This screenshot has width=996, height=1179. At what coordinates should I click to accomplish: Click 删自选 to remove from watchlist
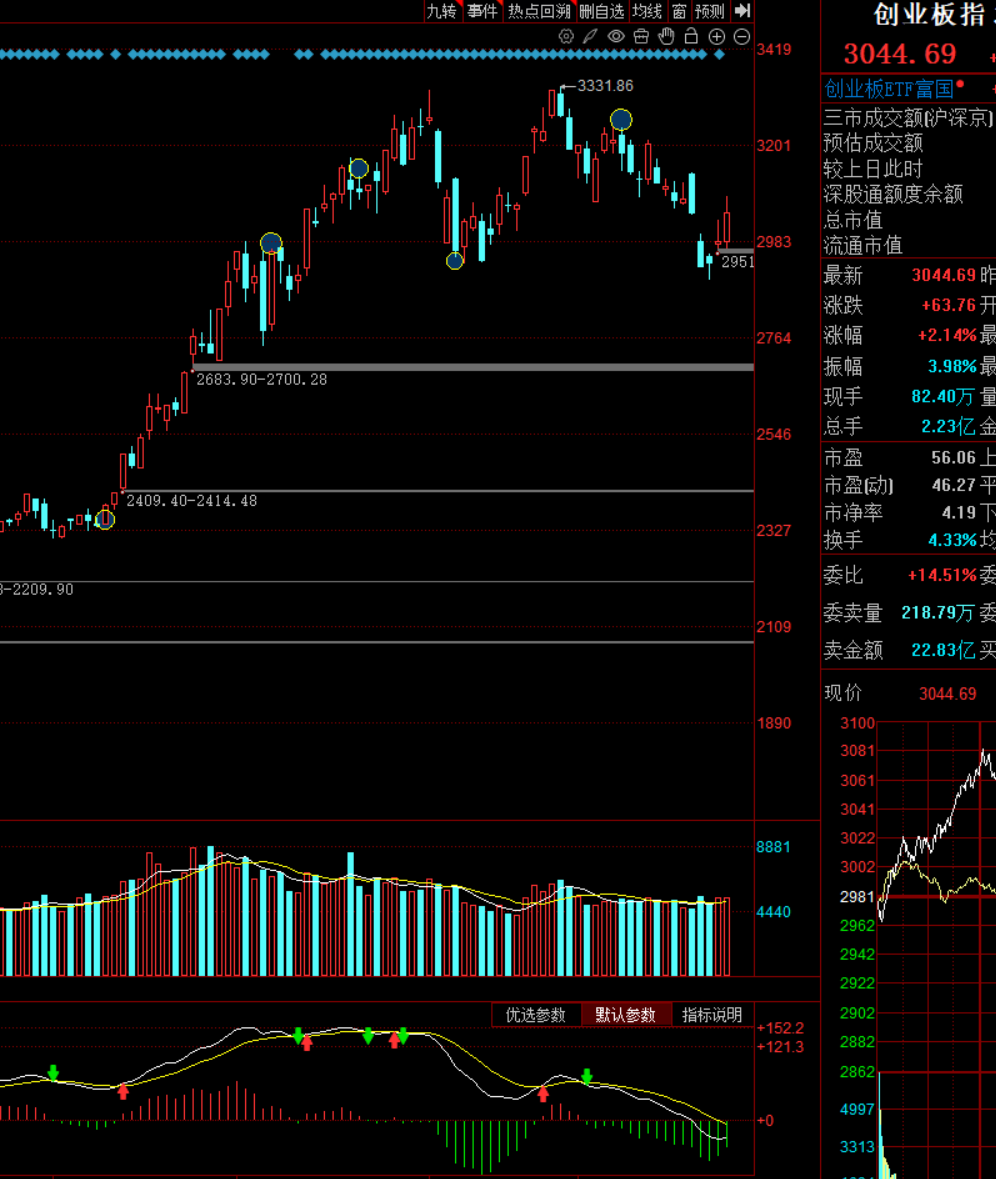tap(602, 11)
